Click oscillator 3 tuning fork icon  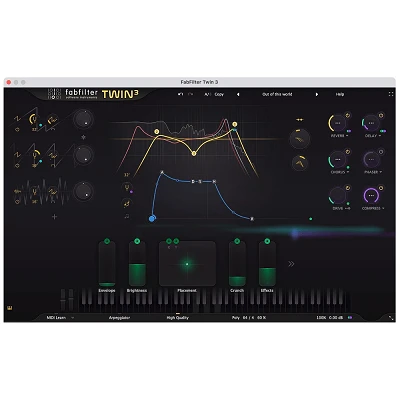(x=35, y=191)
